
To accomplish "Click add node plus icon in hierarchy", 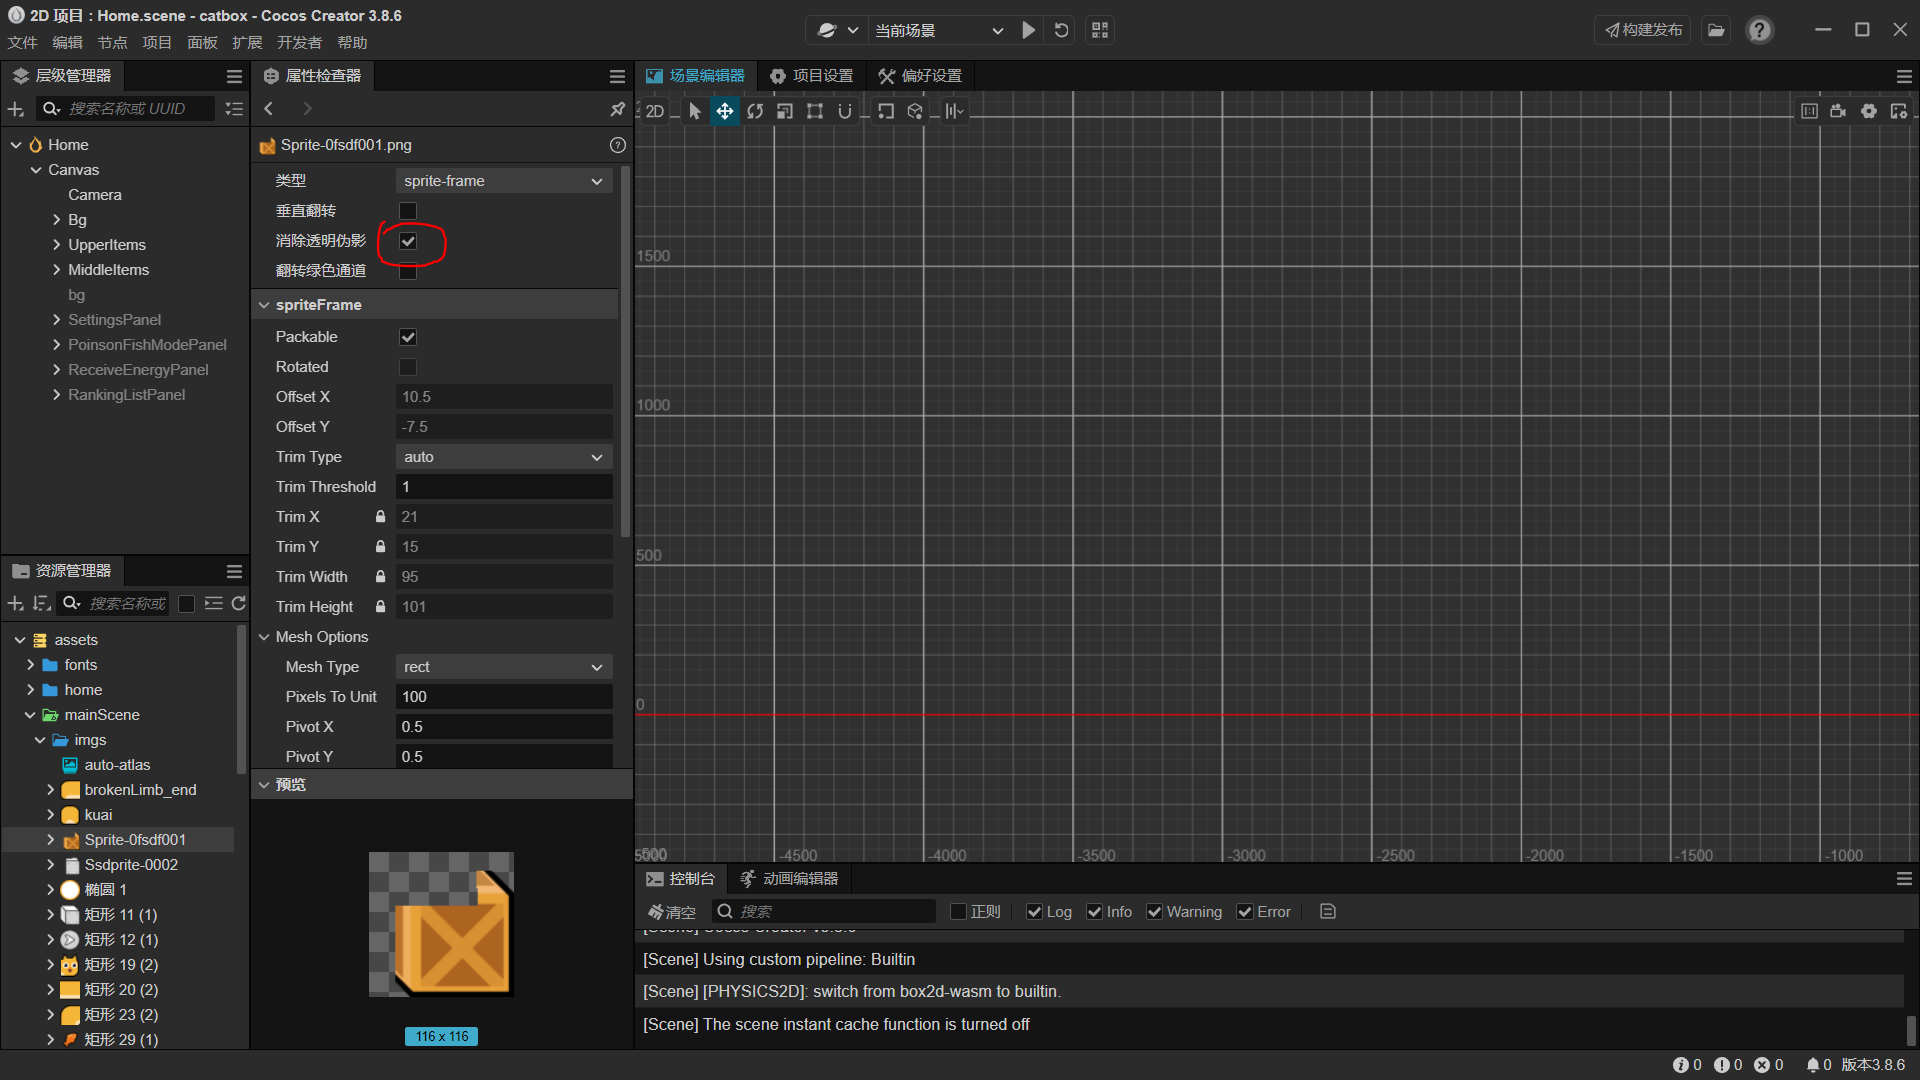I will click(x=16, y=108).
